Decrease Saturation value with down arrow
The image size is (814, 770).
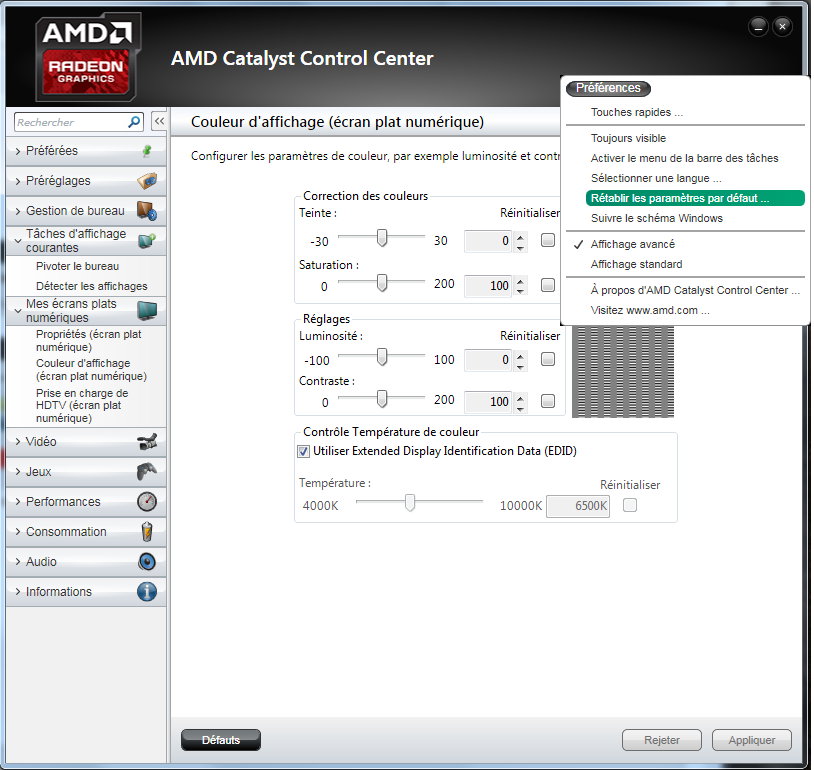pos(520,291)
